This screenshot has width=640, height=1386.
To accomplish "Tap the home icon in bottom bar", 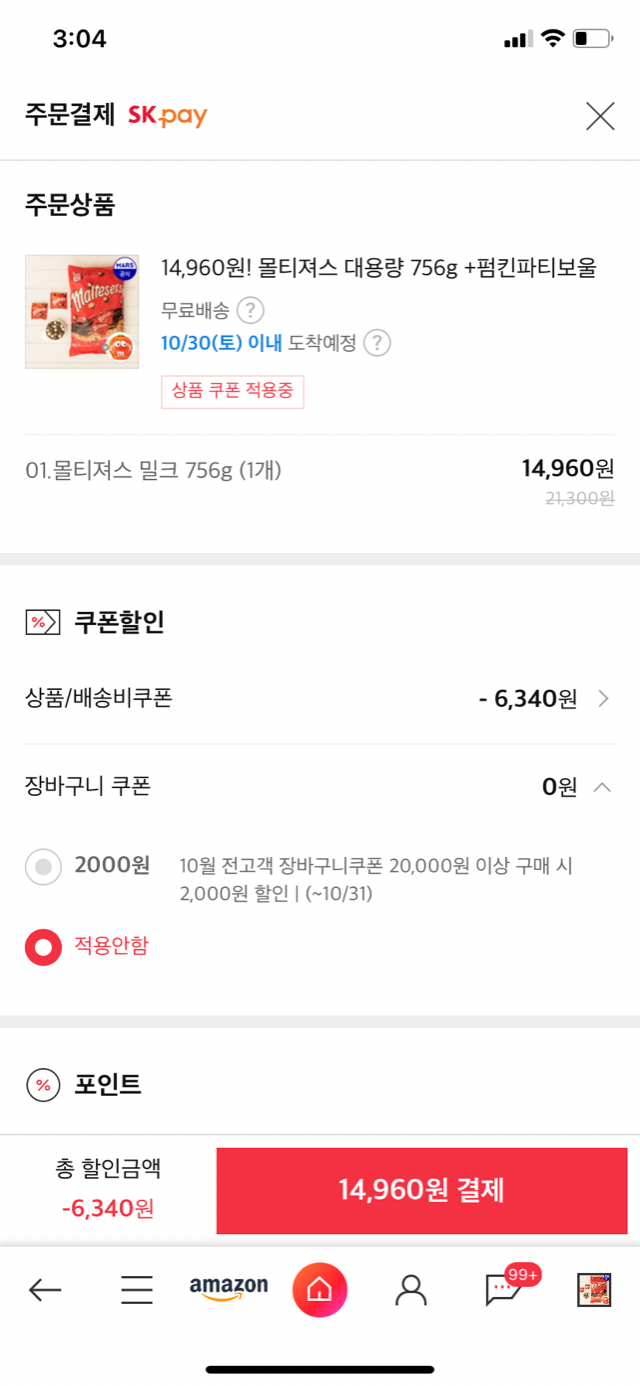I will 319,1290.
